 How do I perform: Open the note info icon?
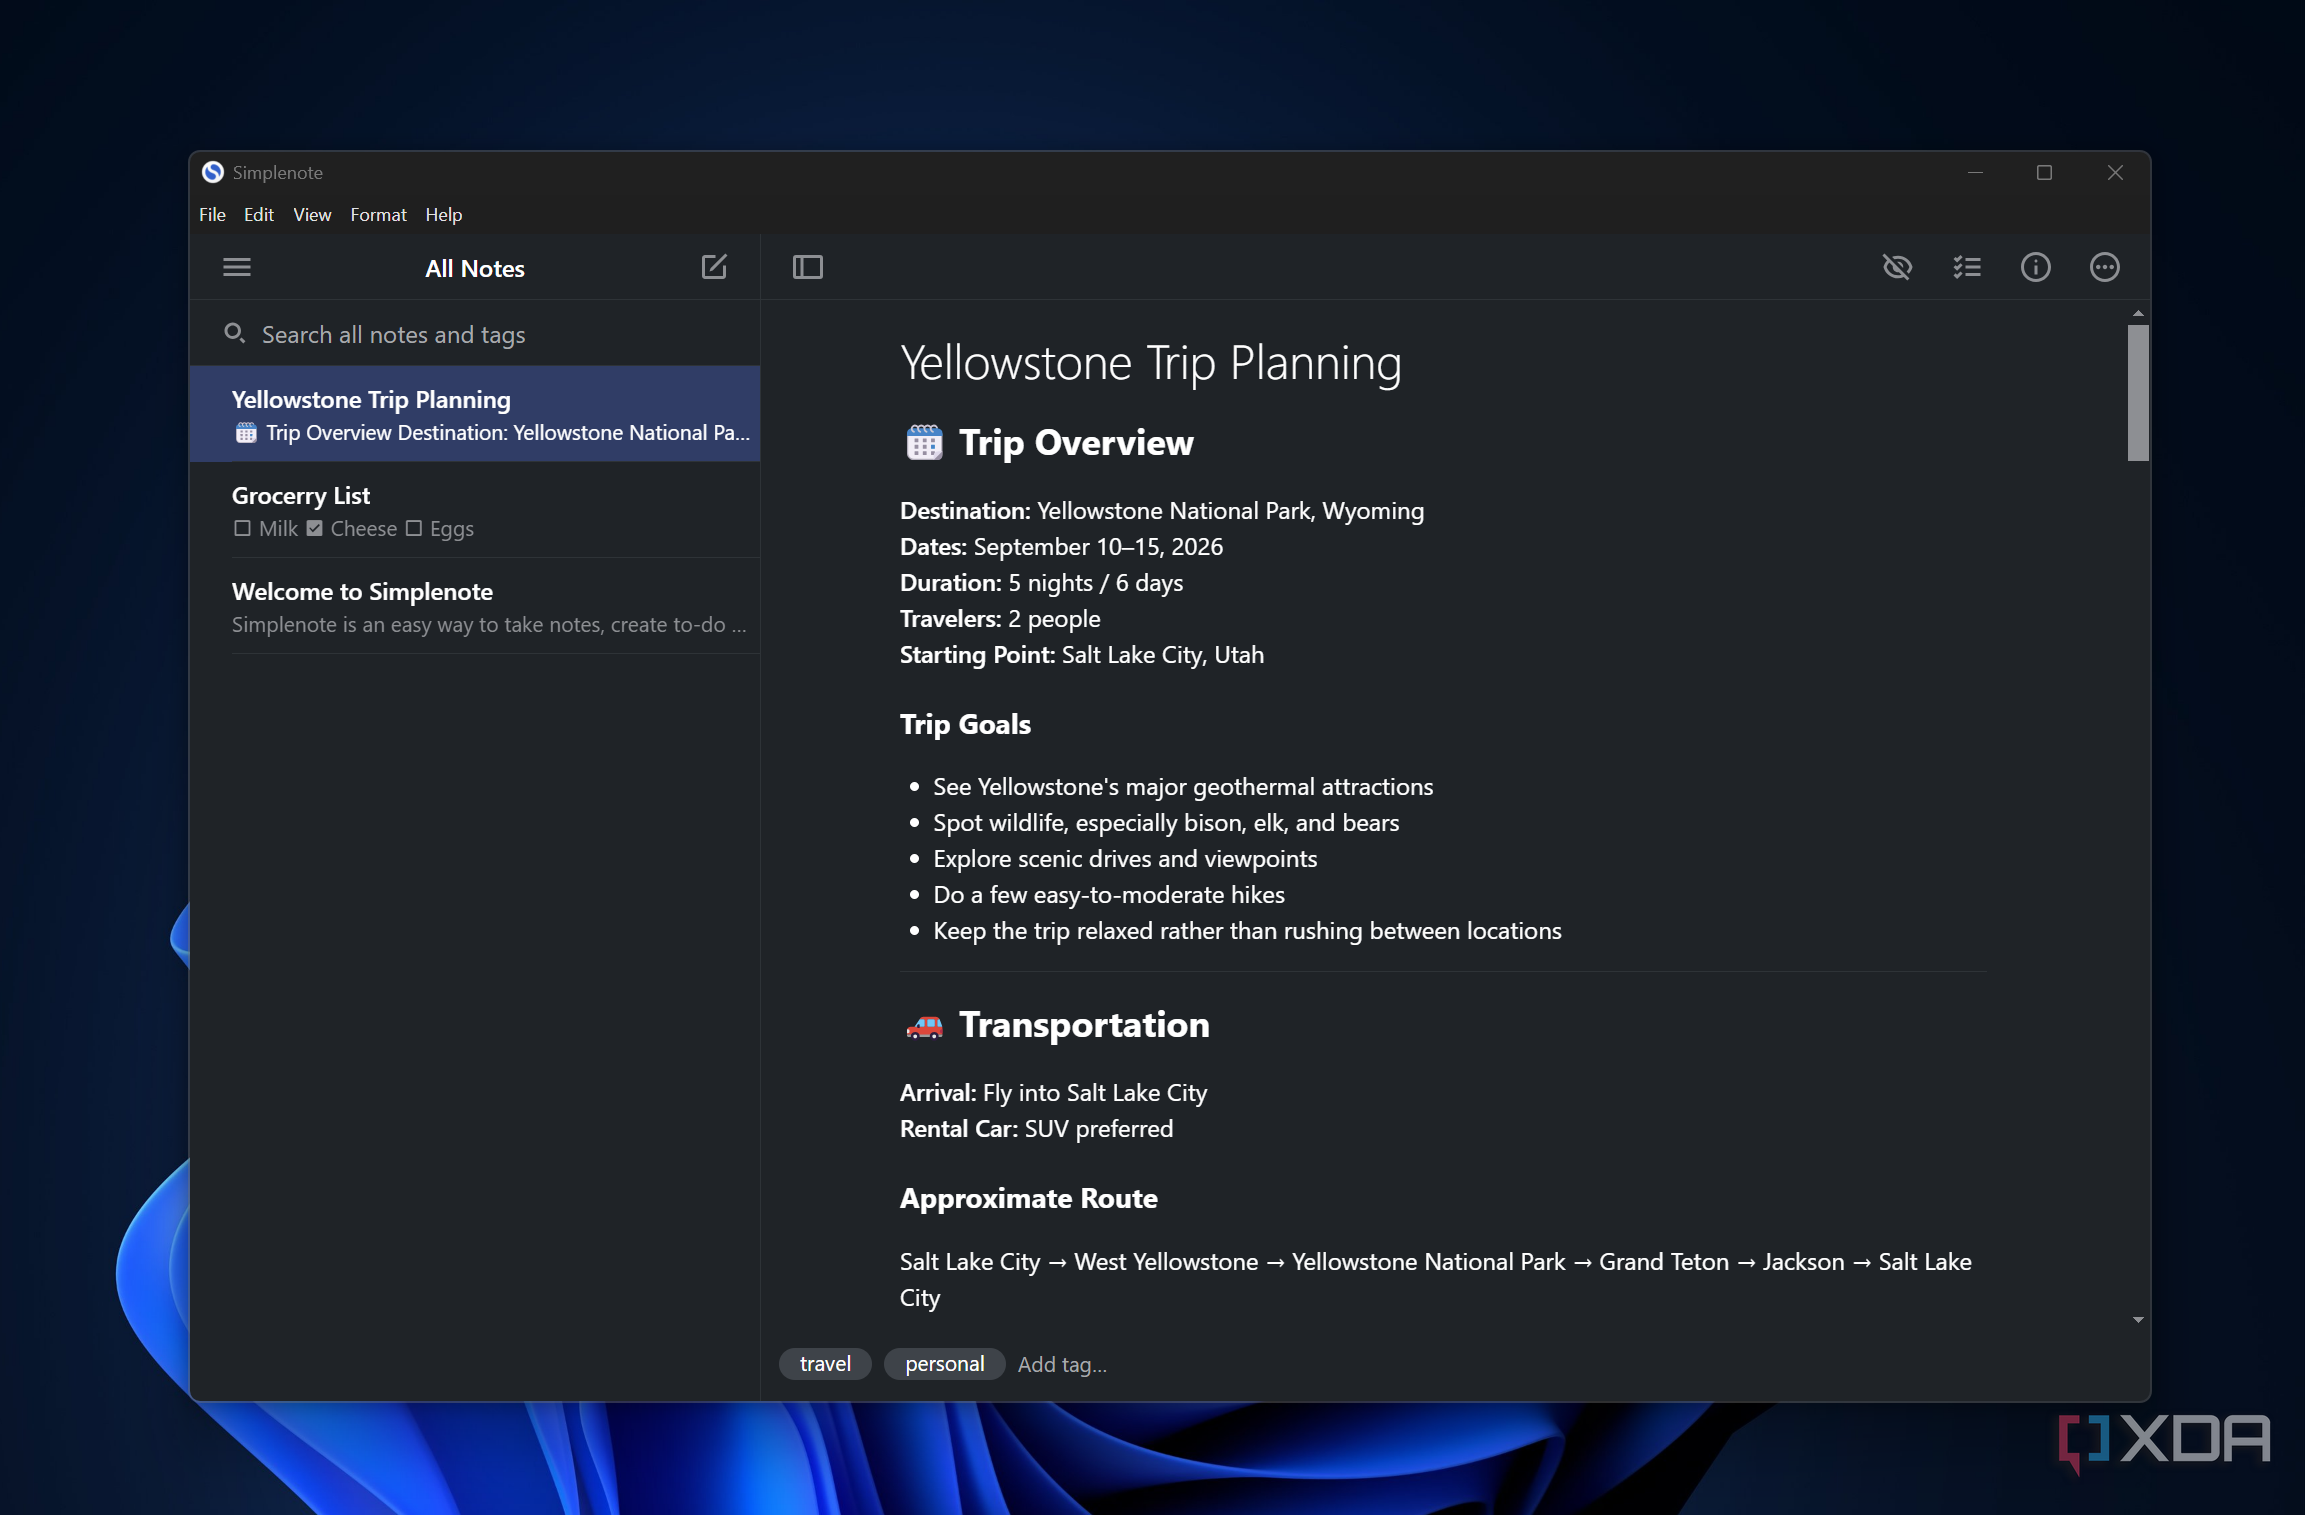(2036, 267)
